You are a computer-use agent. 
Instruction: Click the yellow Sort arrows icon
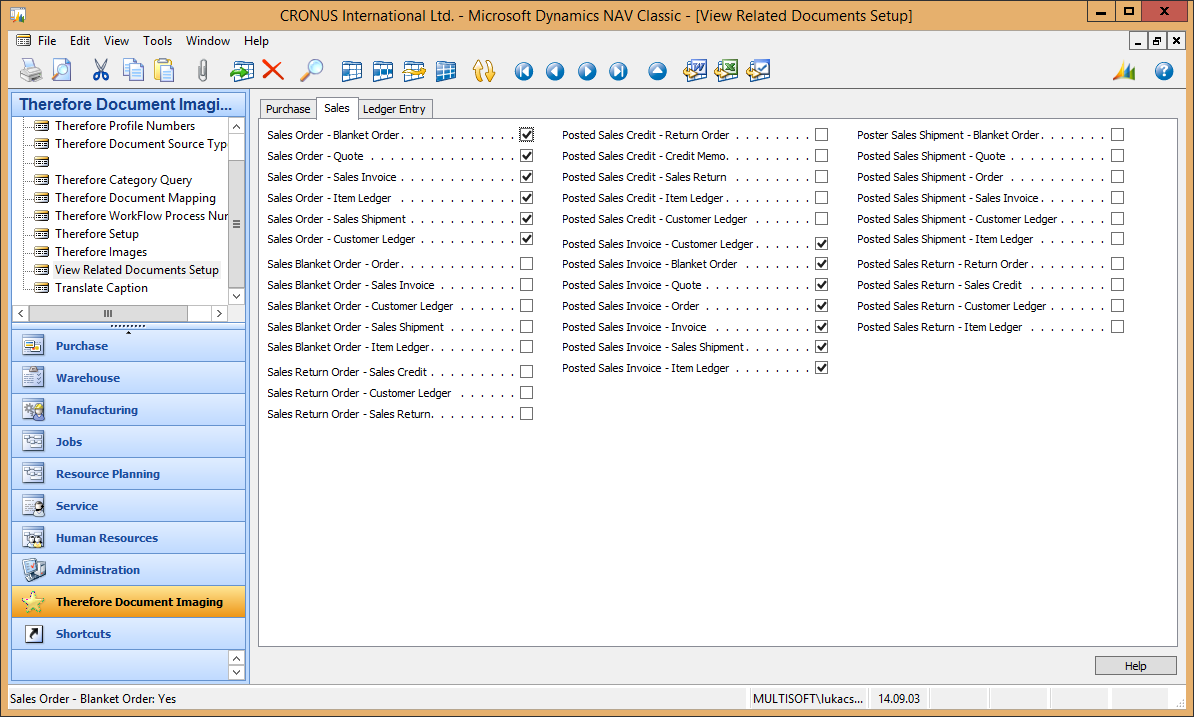point(484,71)
